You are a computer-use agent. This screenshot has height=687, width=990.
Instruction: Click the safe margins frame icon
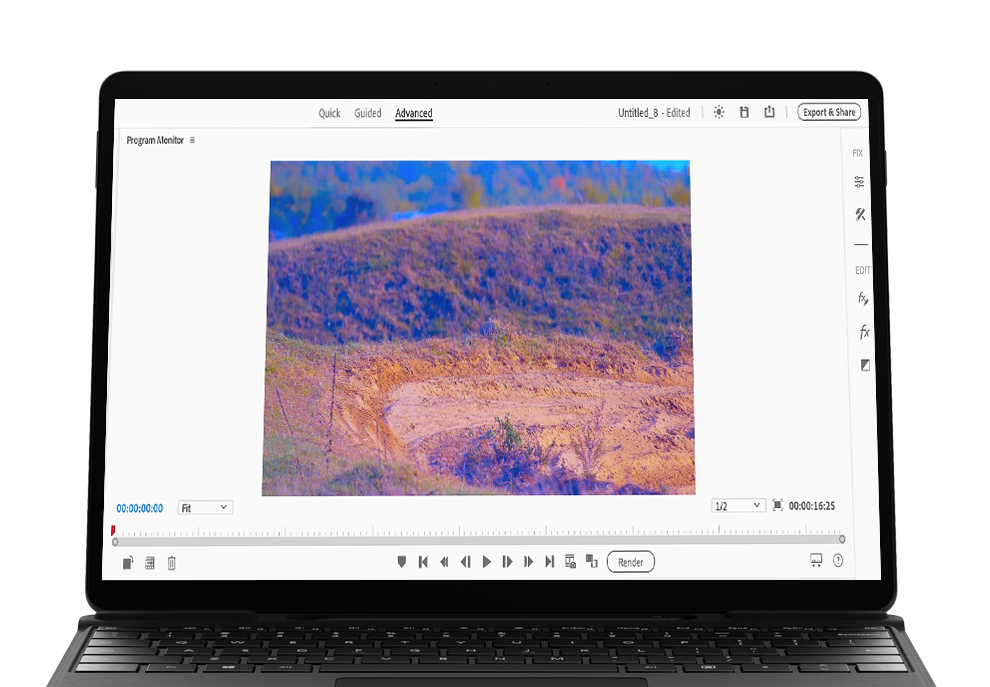(x=777, y=505)
